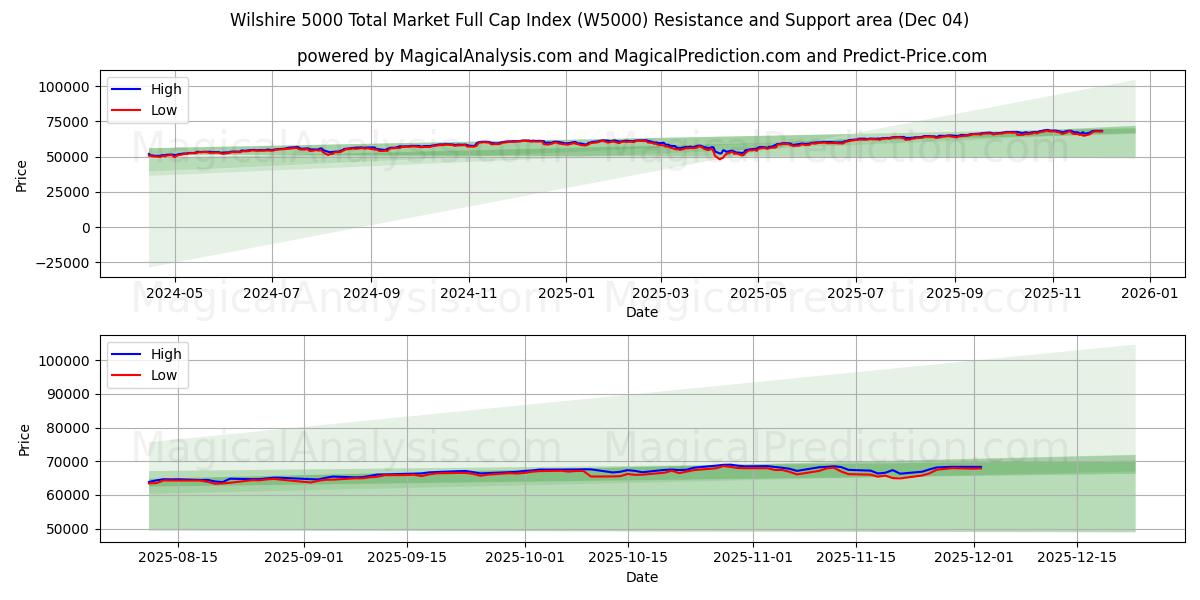Image resolution: width=1200 pixels, height=600 pixels.
Task: Expand the bottom chart legend box
Action: click(x=150, y=364)
